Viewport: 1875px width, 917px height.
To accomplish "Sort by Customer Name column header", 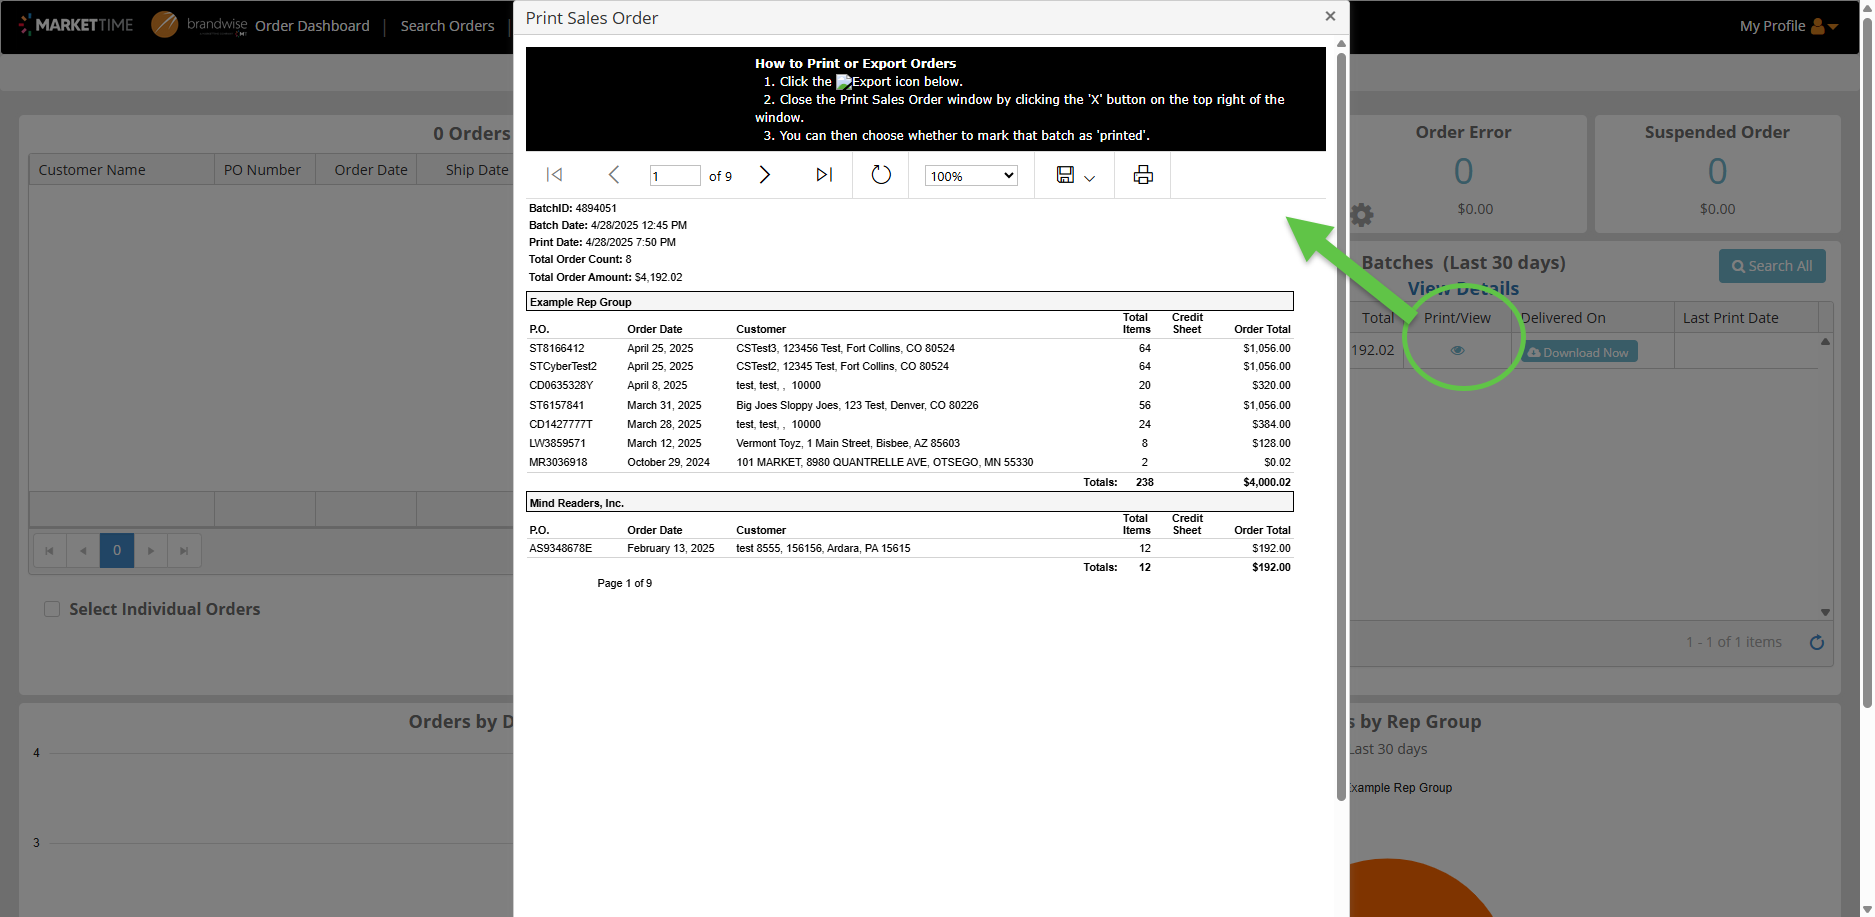I will coord(121,170).
